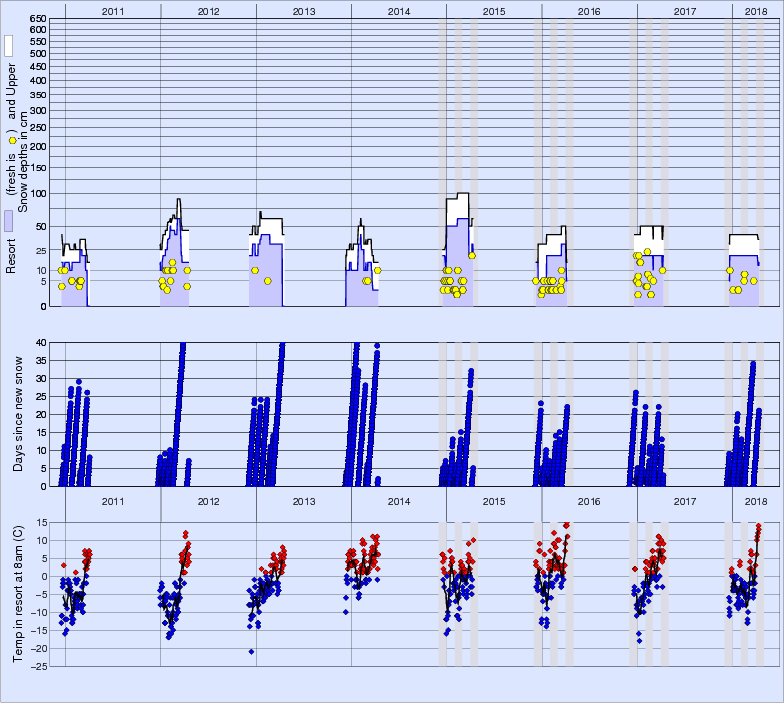Click the white Upper snow depth legend swatch
784x703 pixels.
[x=9, y=46]
